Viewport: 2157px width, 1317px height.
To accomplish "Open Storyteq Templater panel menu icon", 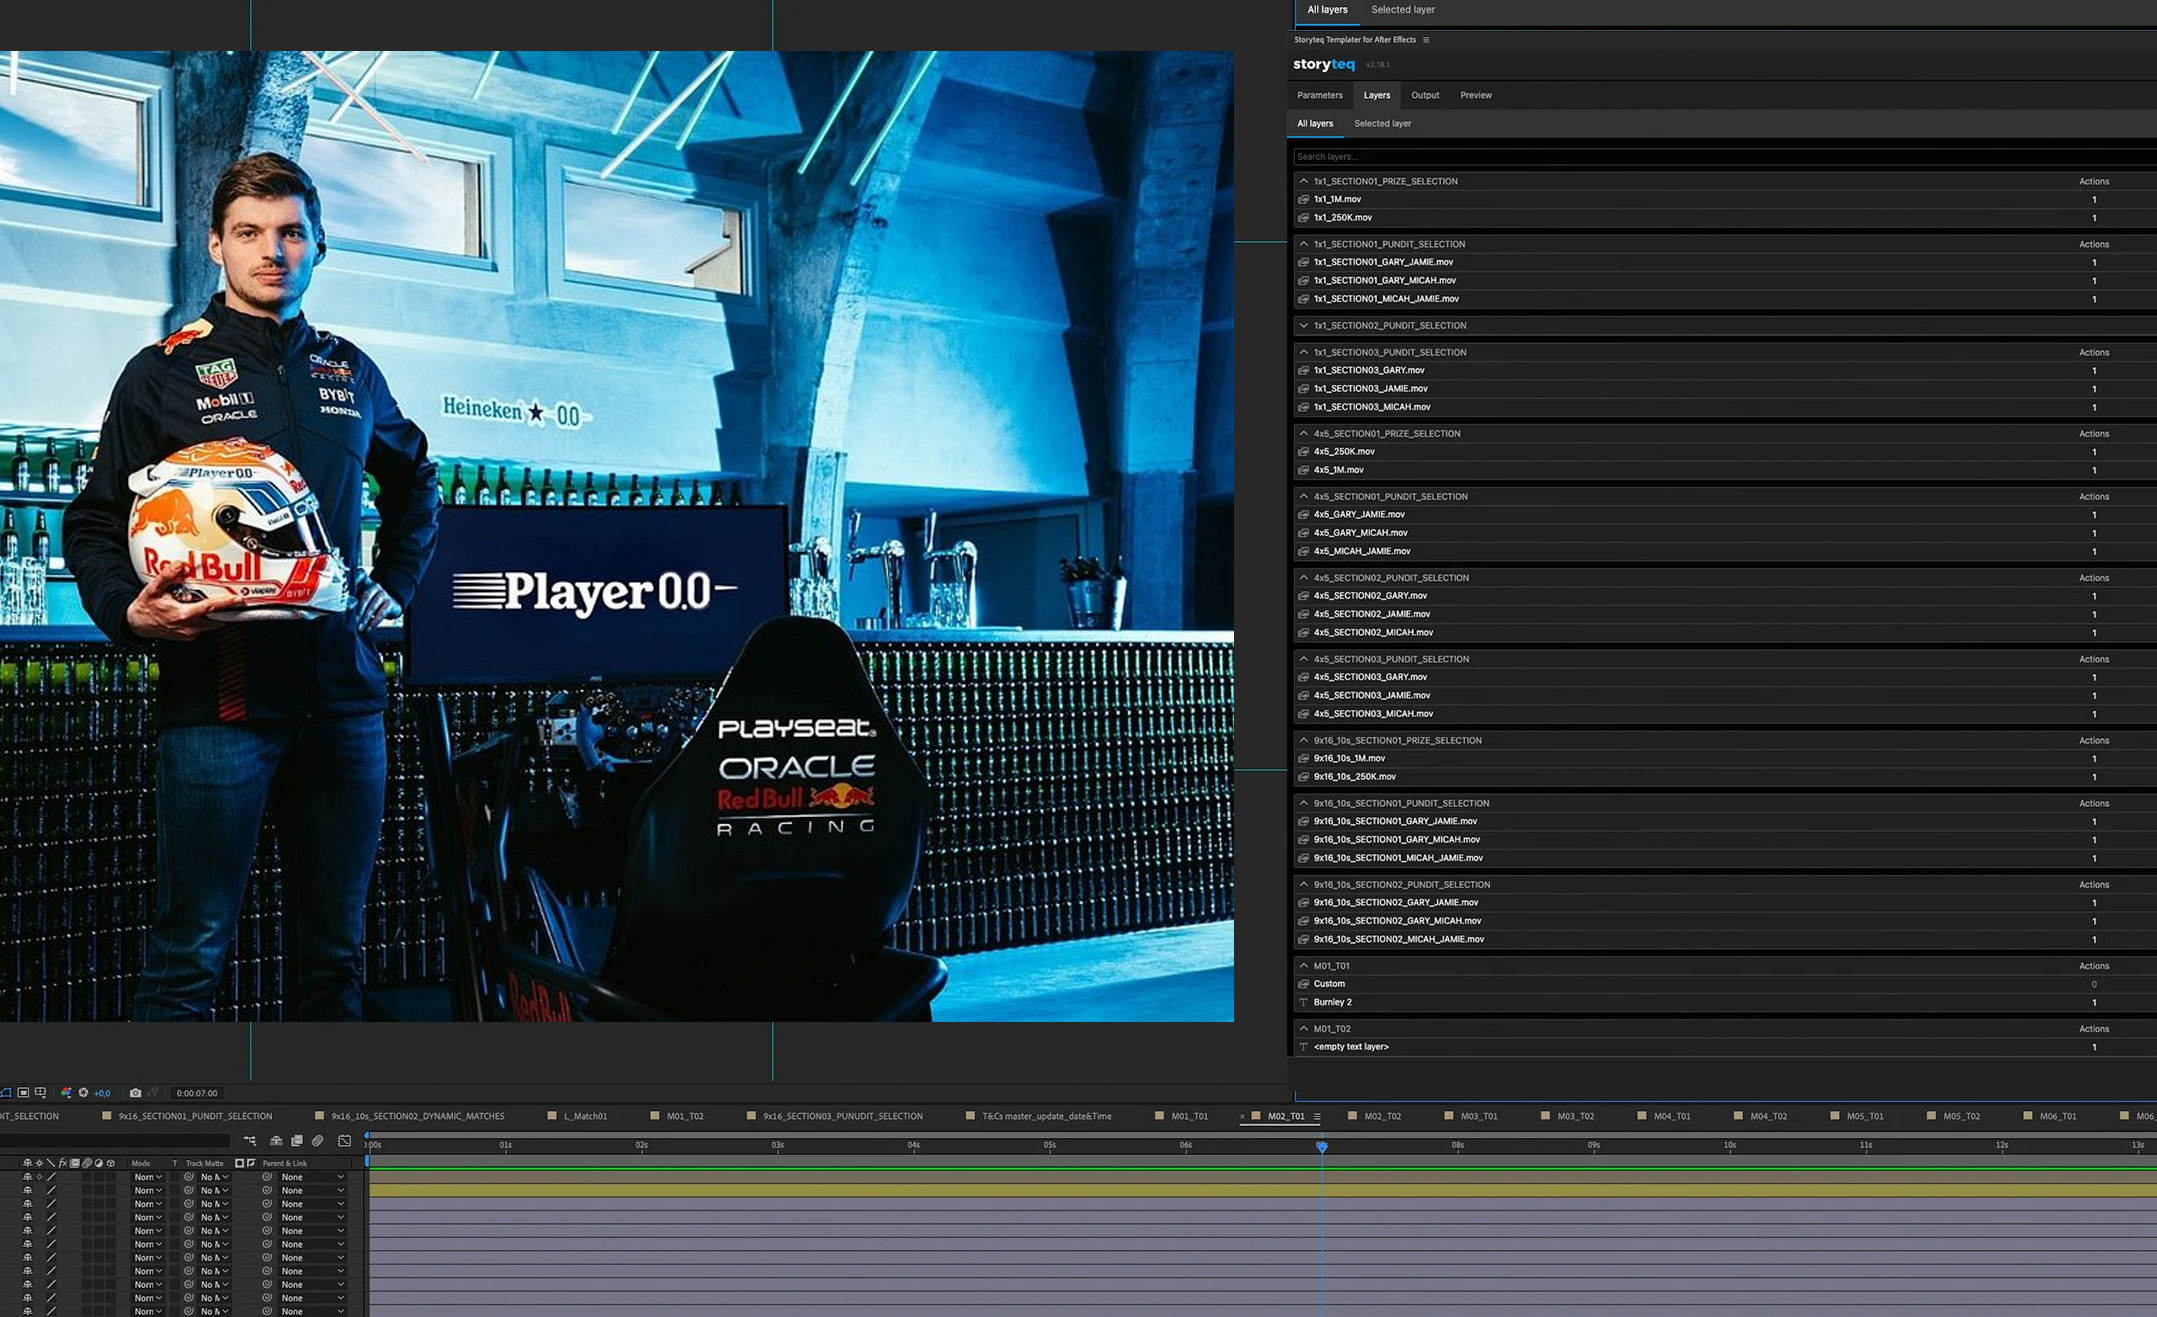I will [1426, 40].
